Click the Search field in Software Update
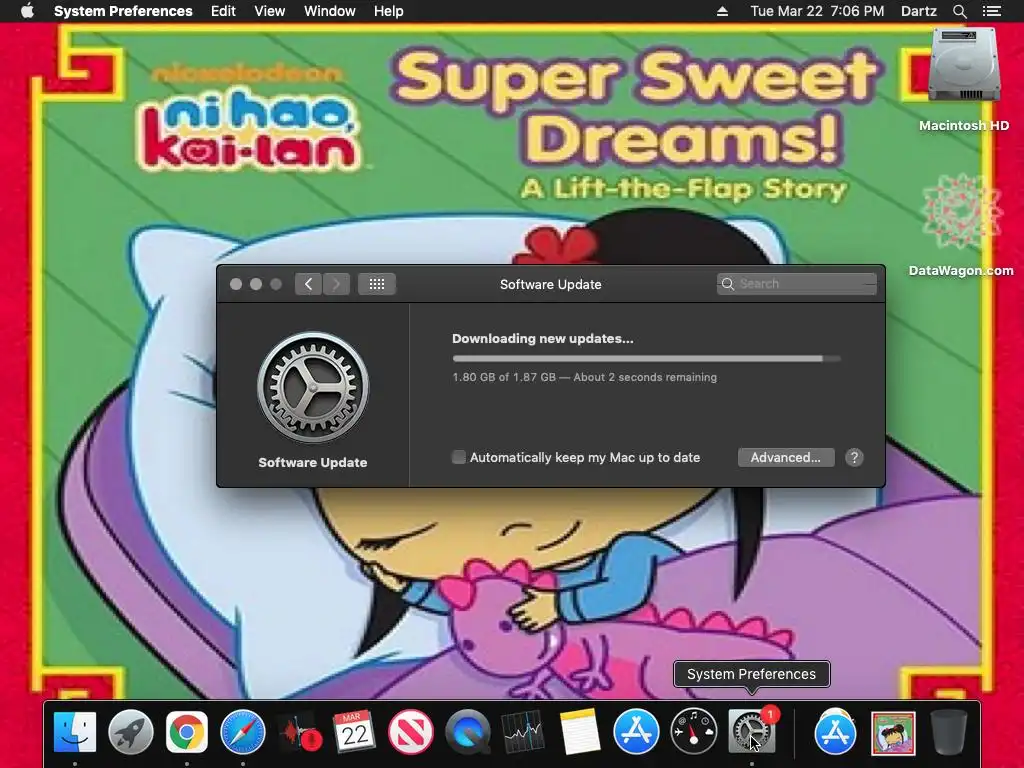Screen dimensions: 1024x768 797,284
